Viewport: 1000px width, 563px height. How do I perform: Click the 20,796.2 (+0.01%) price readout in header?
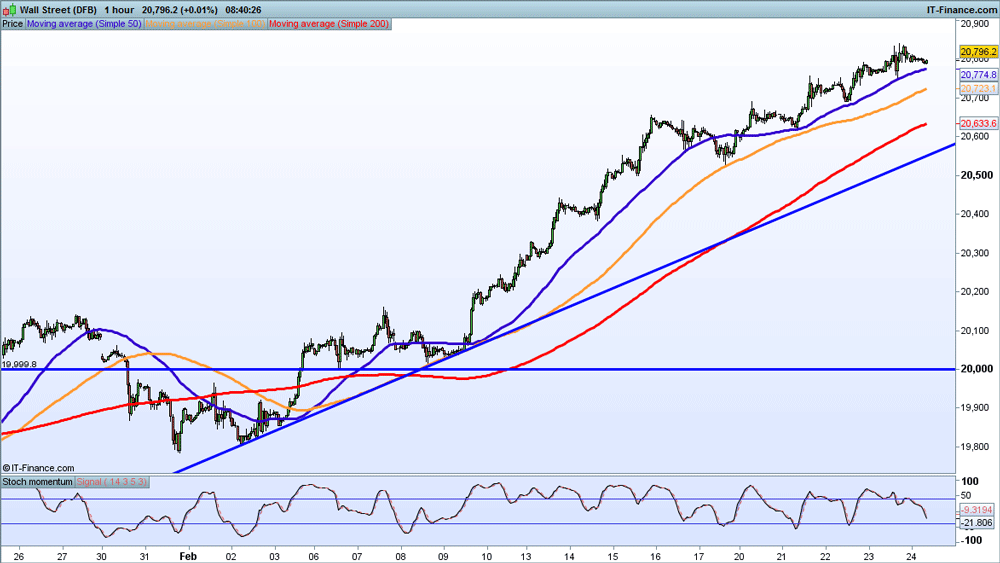tap(179, 10)
